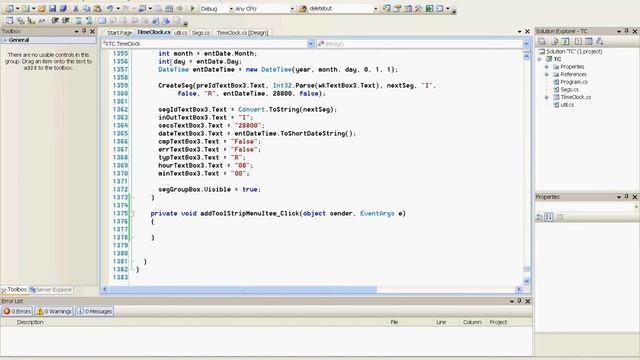The width and height of the screenshot is (640, 360).
Task: Open Object Browser from the main toolbar icon
Action: [407, 8]
